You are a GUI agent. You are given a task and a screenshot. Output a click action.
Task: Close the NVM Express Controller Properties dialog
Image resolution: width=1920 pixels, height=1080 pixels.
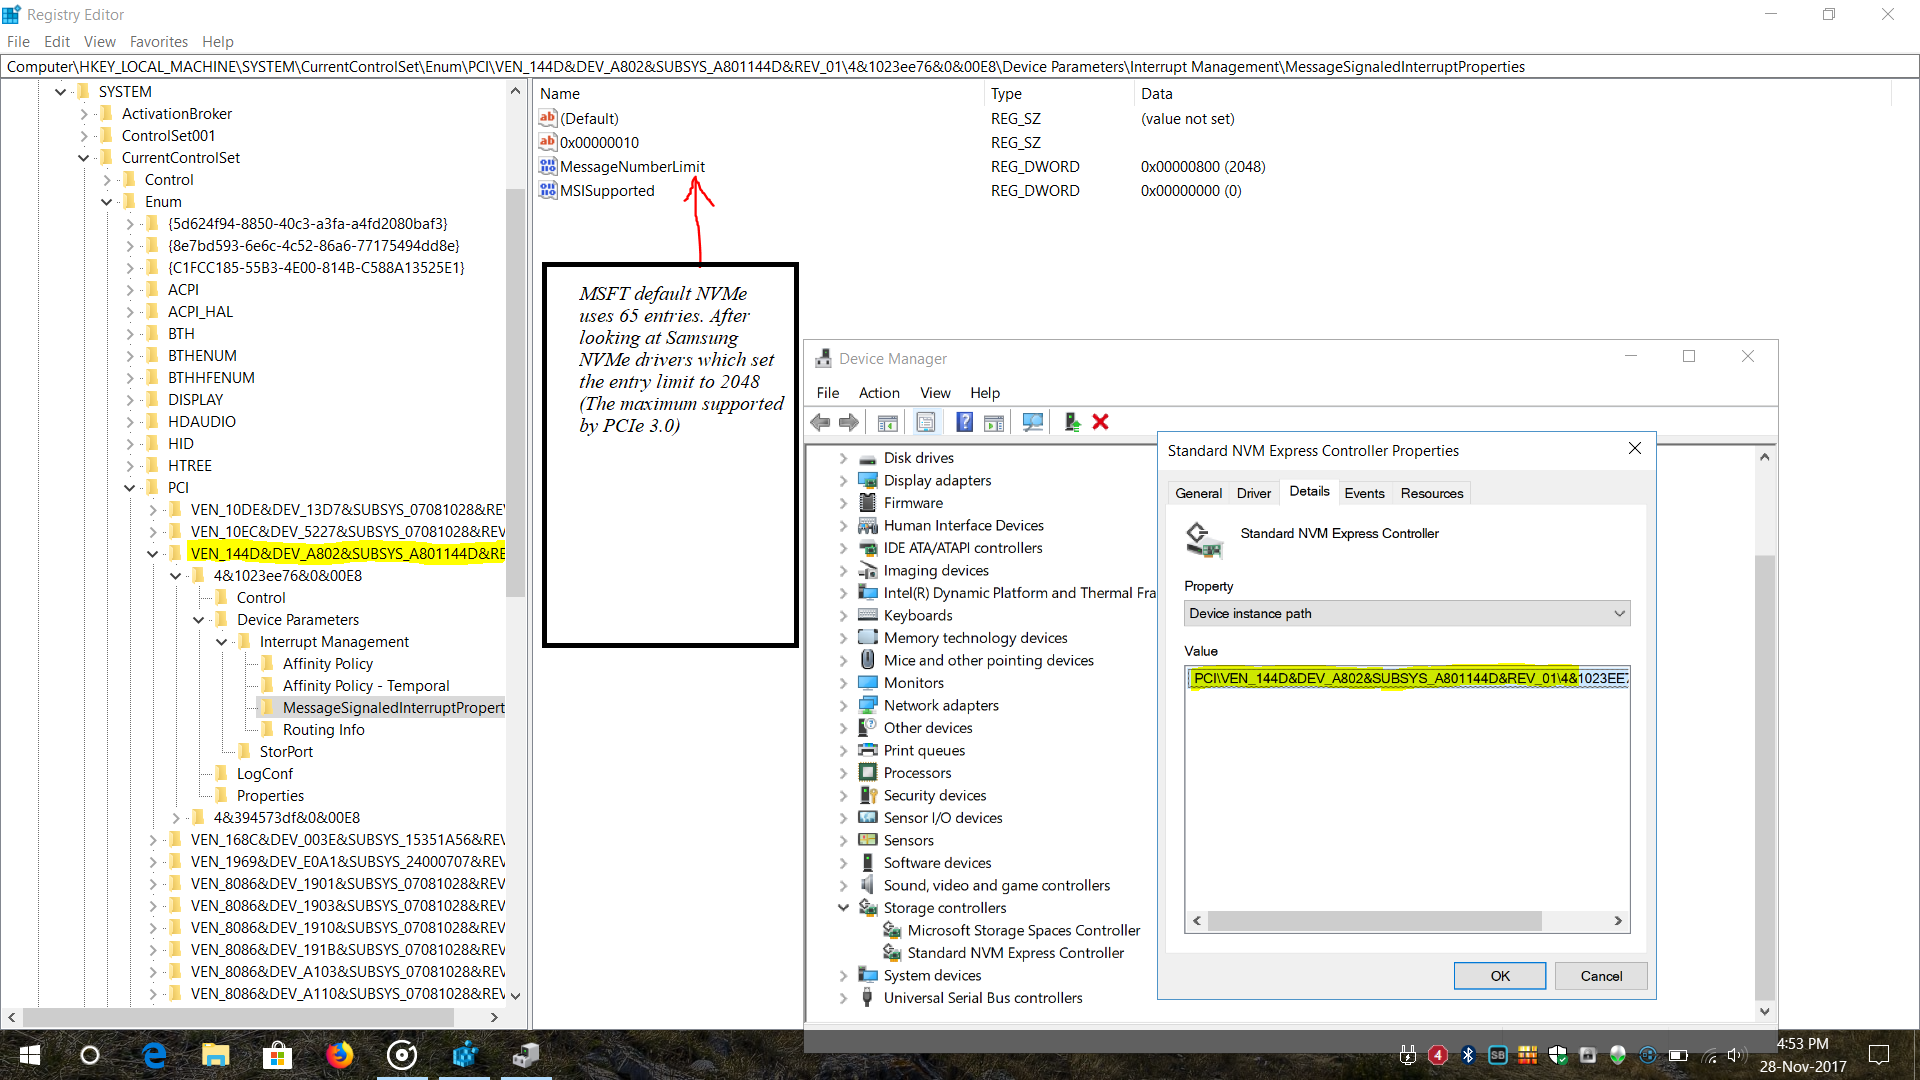coord(1635,449)
